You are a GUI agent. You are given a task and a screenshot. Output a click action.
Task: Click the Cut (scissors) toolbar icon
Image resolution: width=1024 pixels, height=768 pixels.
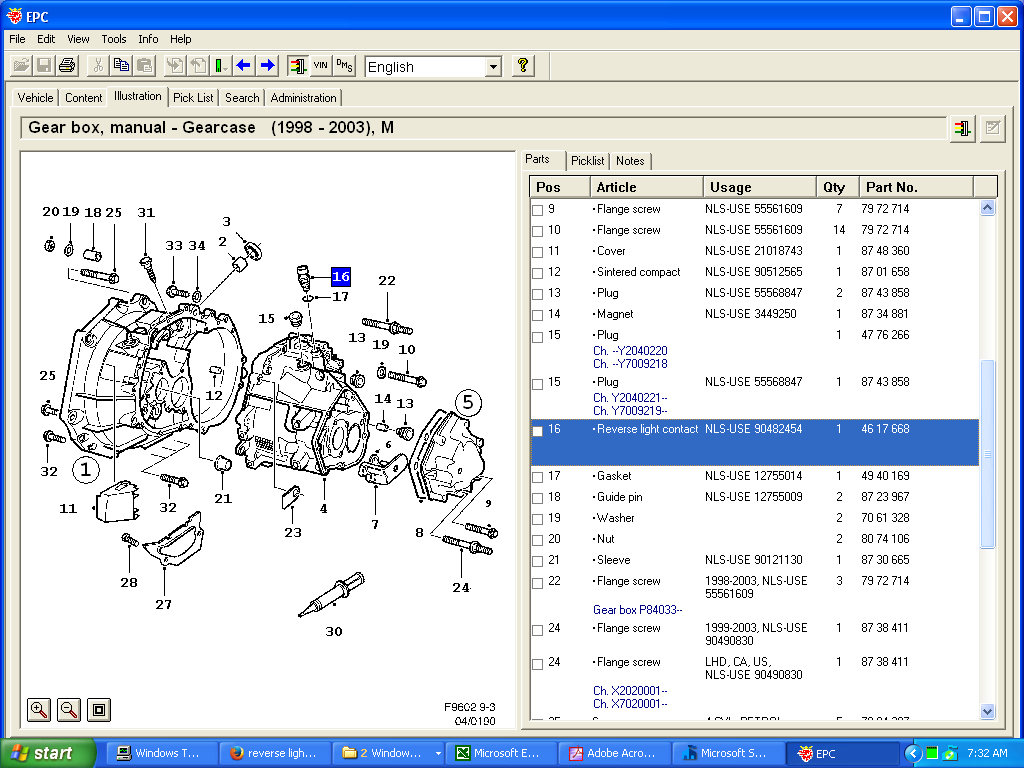coord(97,64)
